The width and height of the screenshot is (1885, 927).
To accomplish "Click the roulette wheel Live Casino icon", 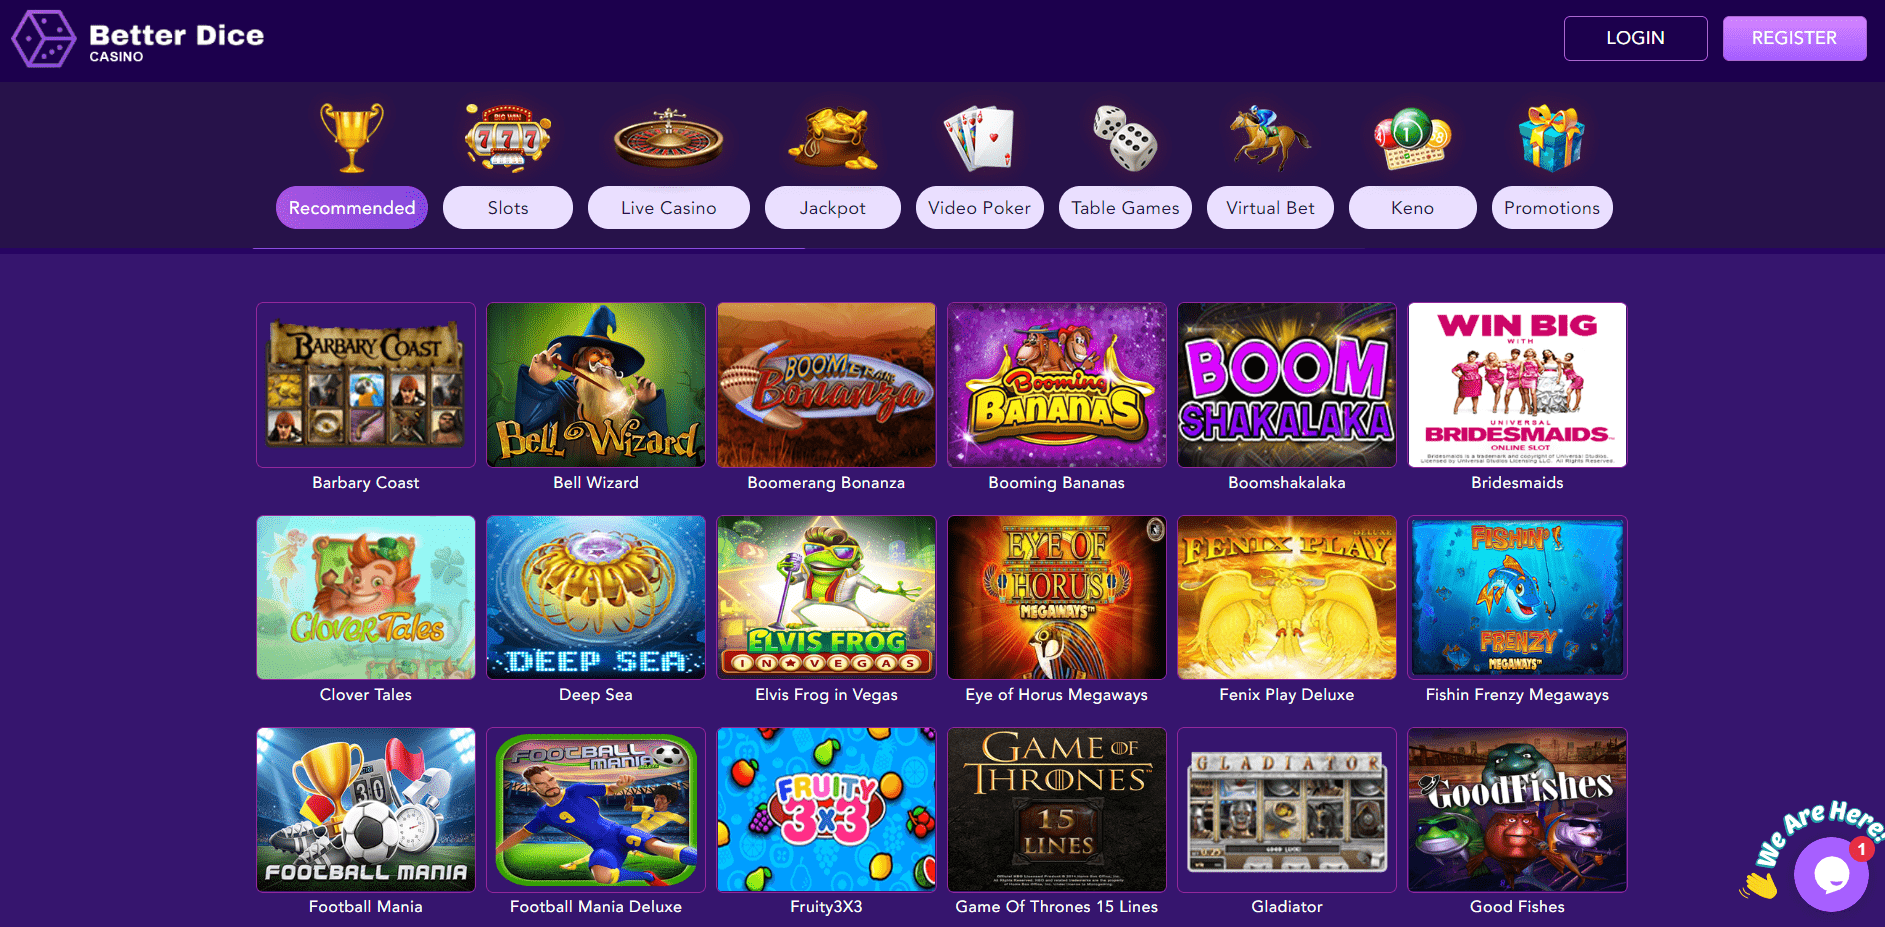I will click(x=668, y=138).
